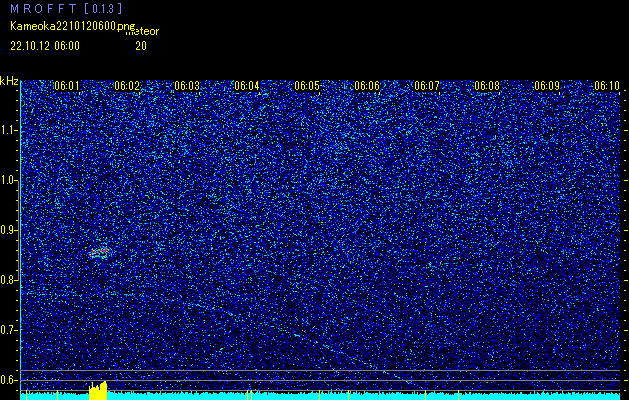Image resolution: width=629 pixels, height=400 pixels.
Task: Click the red meteor echo in the spectrogram
Action: pos(99,252)
